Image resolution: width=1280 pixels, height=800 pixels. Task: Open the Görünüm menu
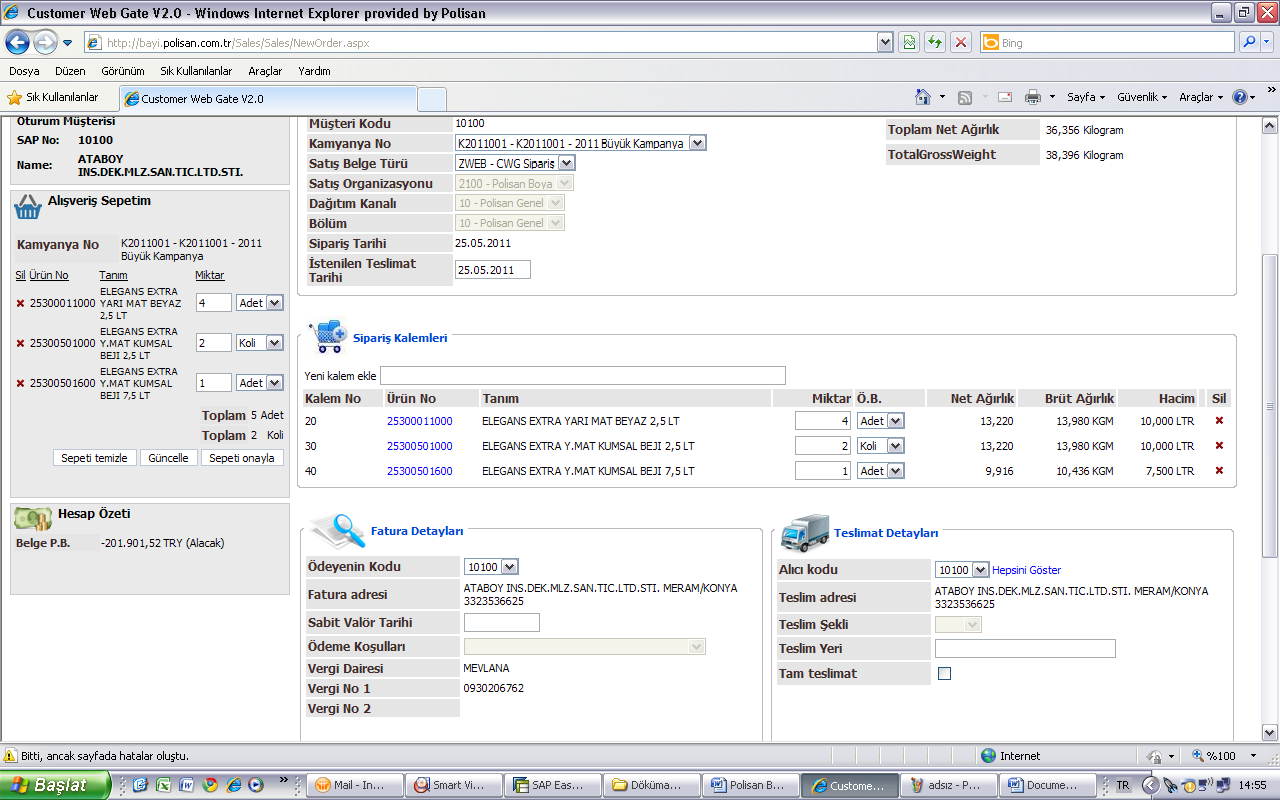(123, 71)
